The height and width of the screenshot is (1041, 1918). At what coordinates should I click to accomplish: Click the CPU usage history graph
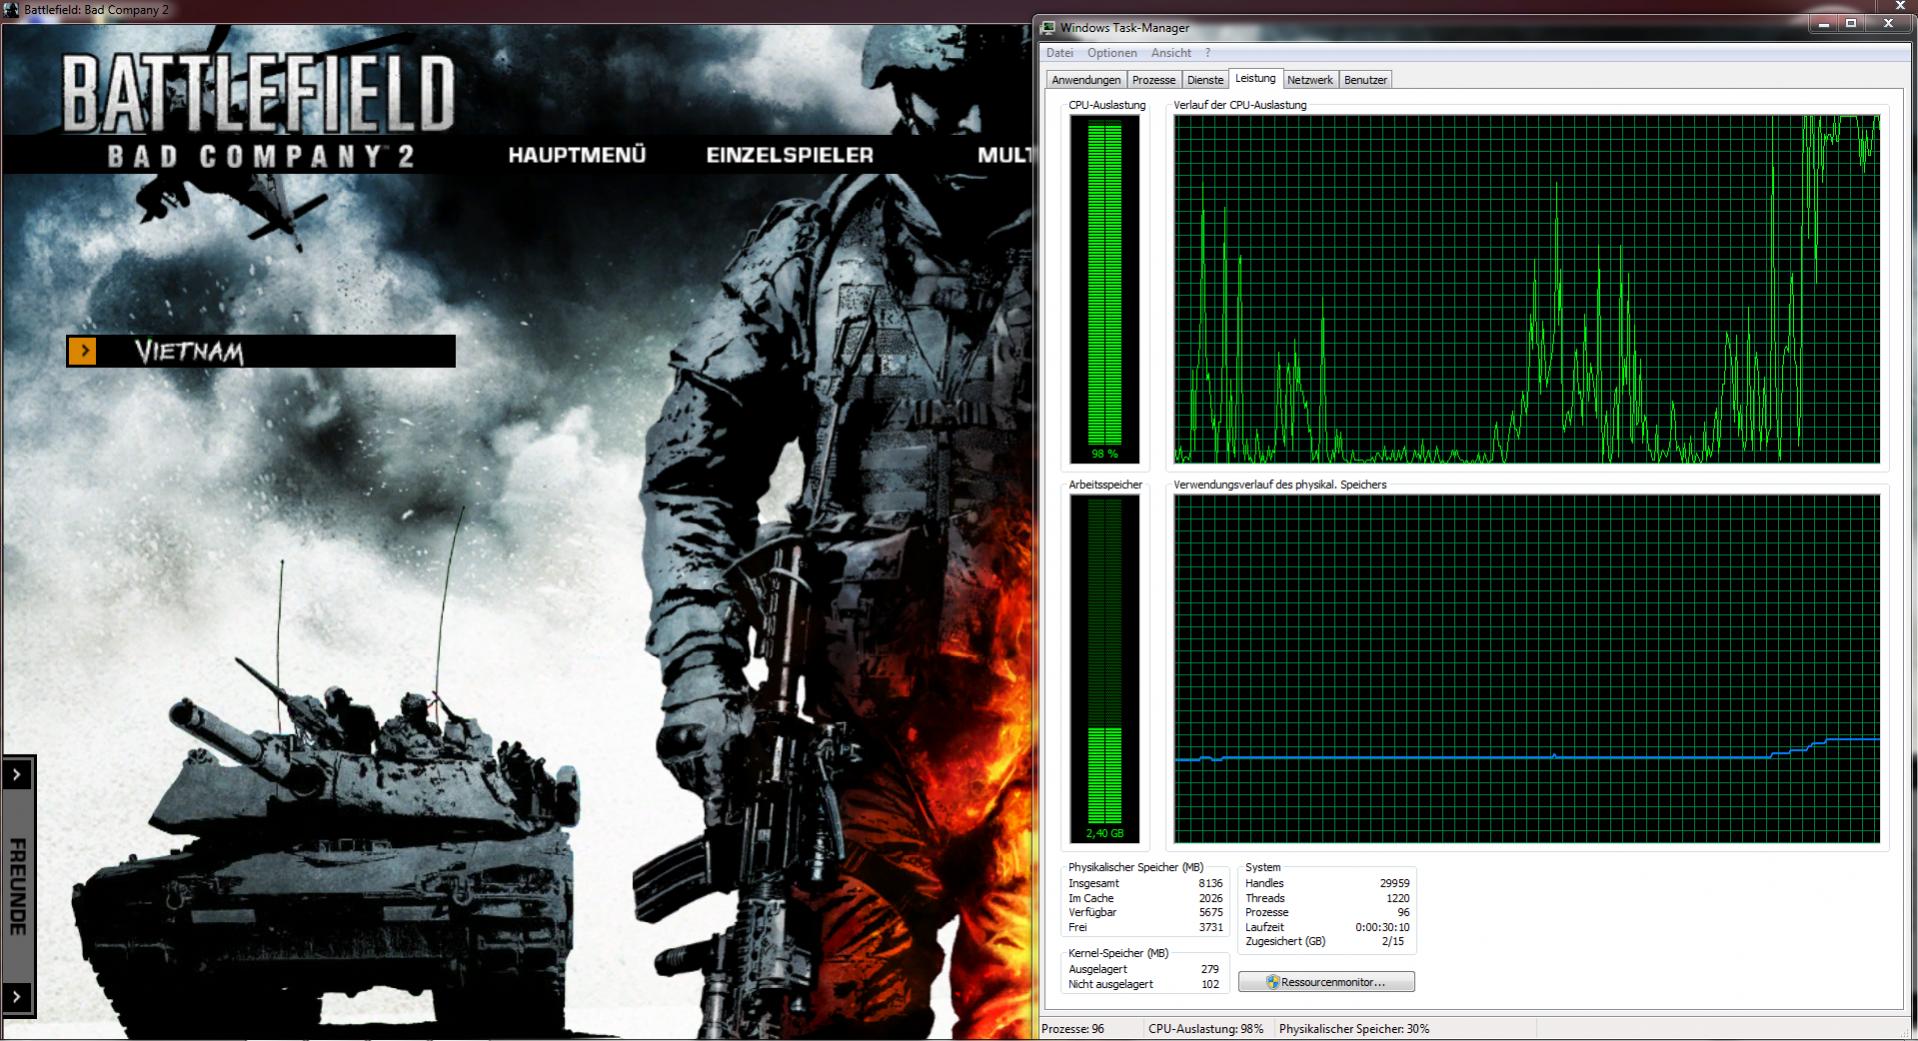[1527, 289]
